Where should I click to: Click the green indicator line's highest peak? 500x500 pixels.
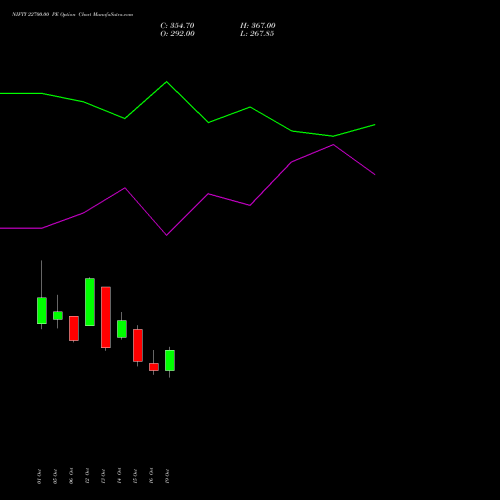pyautogui.click(x=167, y=82)
